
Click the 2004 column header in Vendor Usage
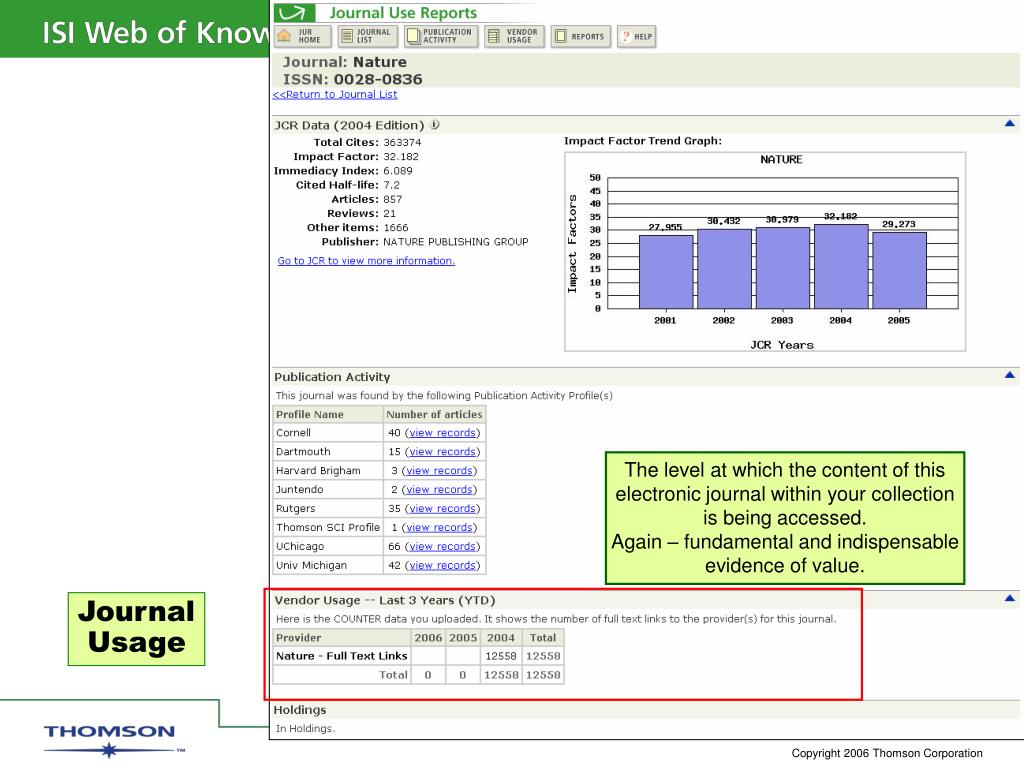(x=501, y=638)
